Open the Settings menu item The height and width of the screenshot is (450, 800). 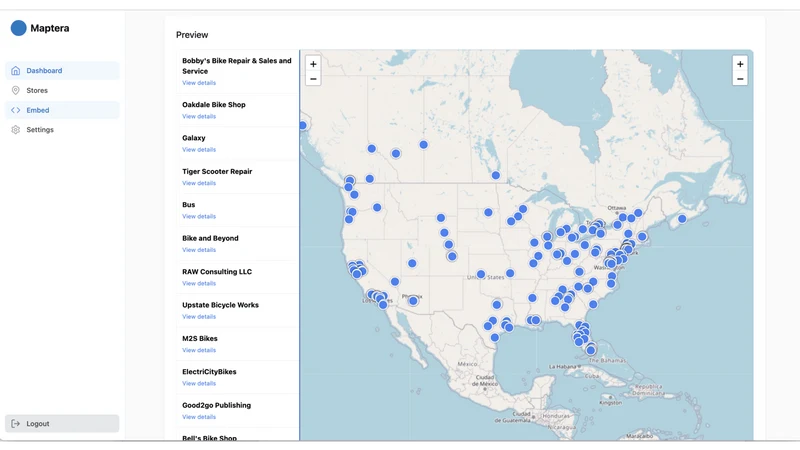tap(62, 130)
